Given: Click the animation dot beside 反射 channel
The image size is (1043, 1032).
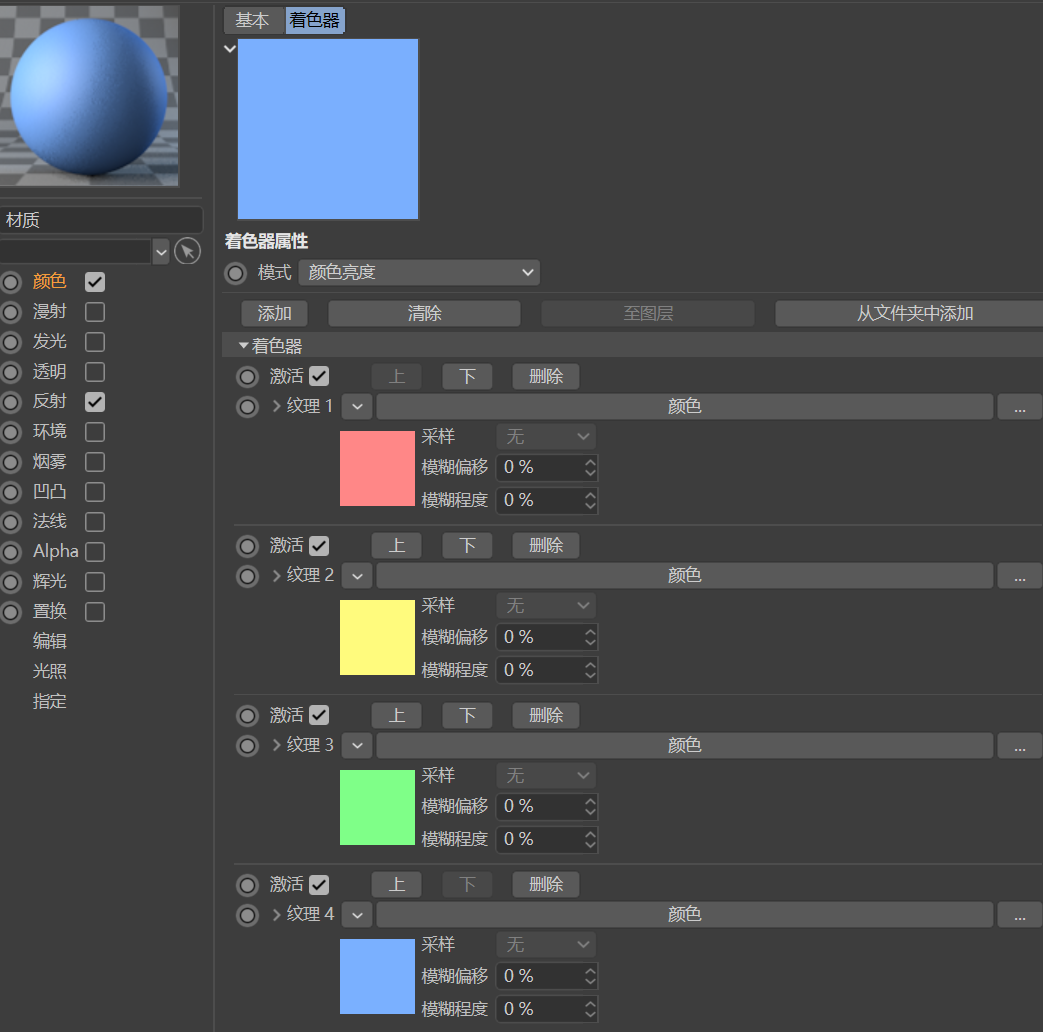Looking at the screenshot, I should point(11,402).
